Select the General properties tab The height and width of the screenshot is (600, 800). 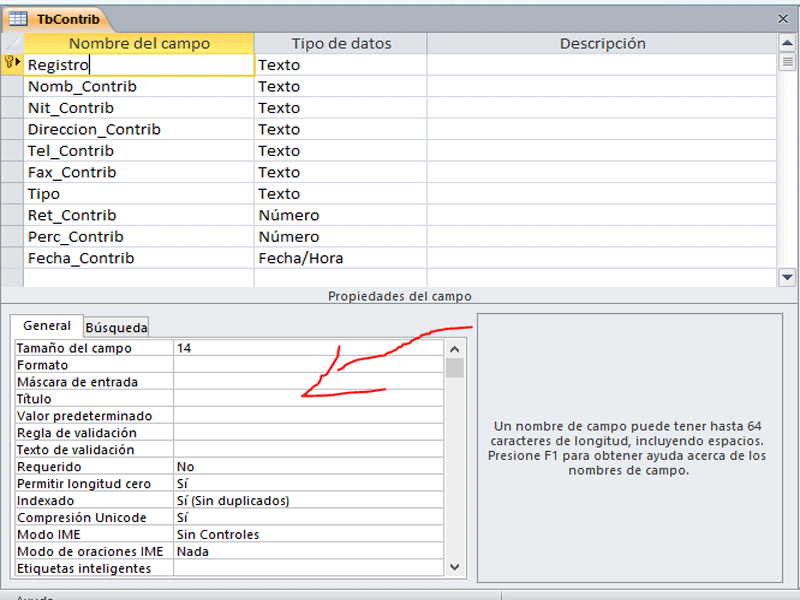coord(46,326)
